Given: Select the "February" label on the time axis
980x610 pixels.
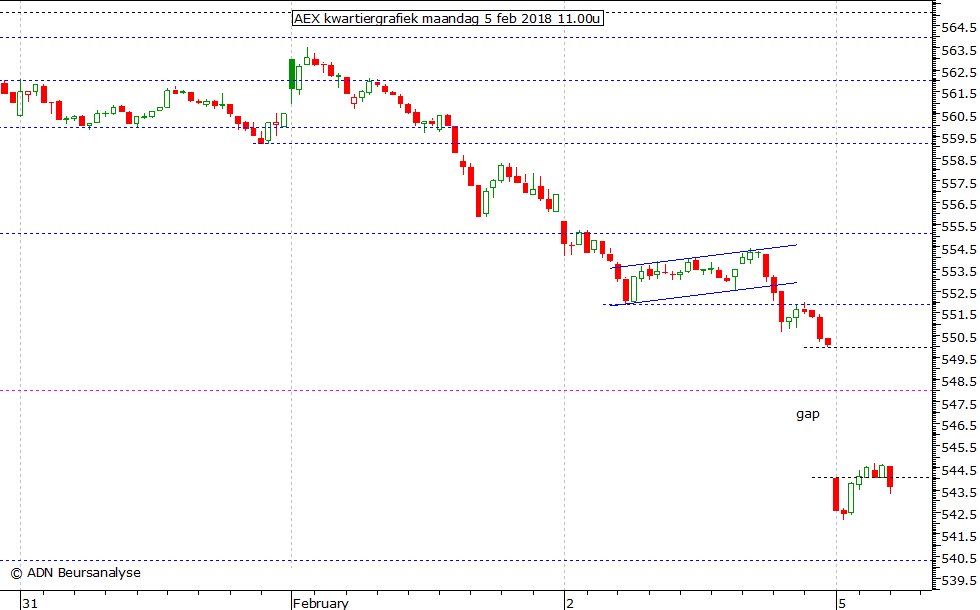Looking at the screenshot, I should [321, 603].
